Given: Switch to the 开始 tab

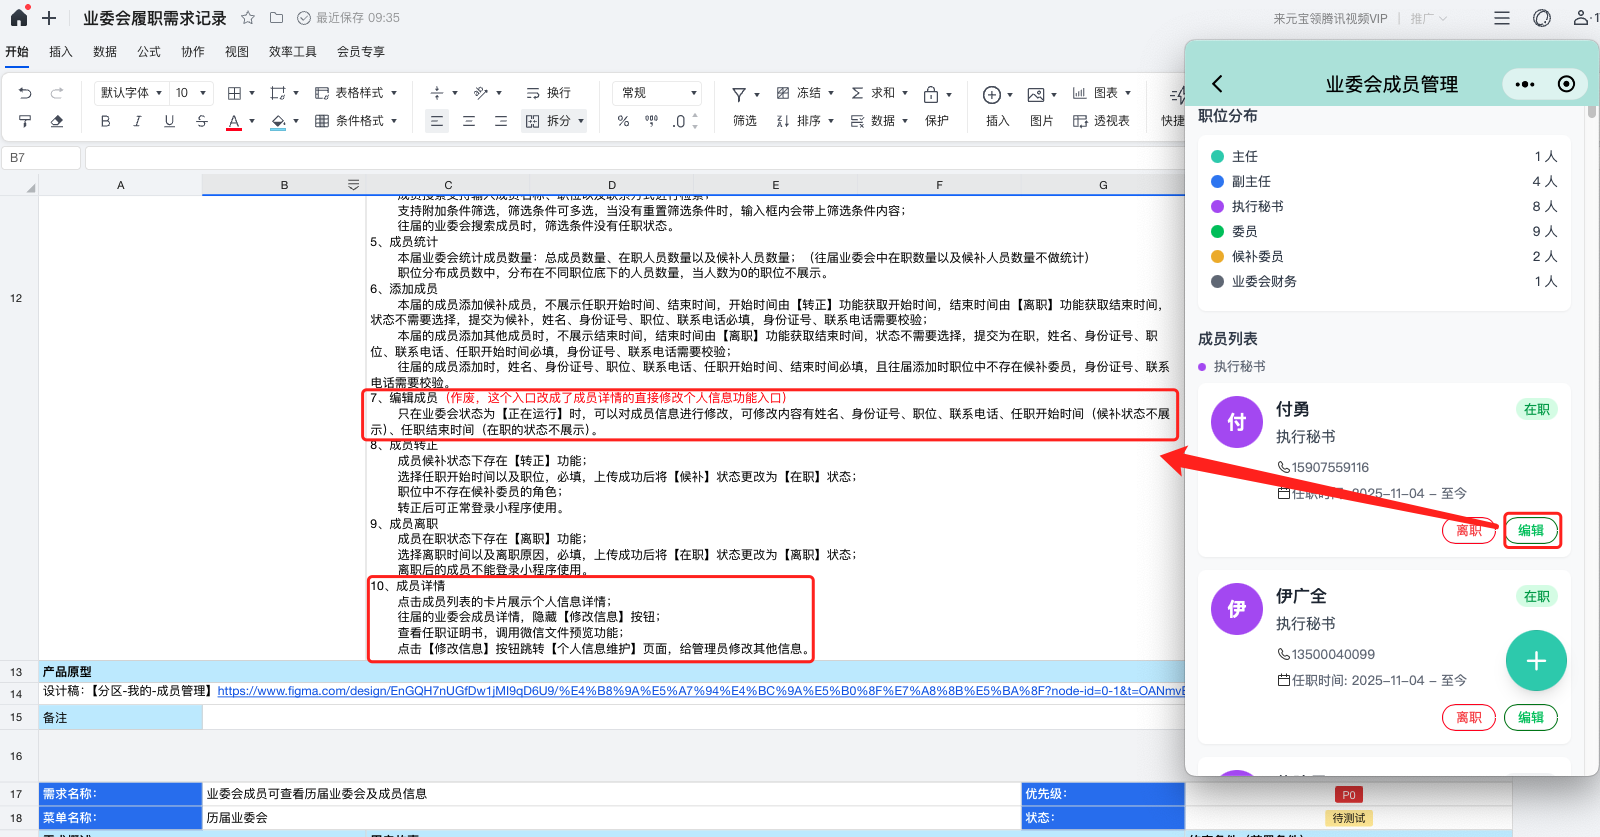Looking at the screenshot, I should coord(17,52).
